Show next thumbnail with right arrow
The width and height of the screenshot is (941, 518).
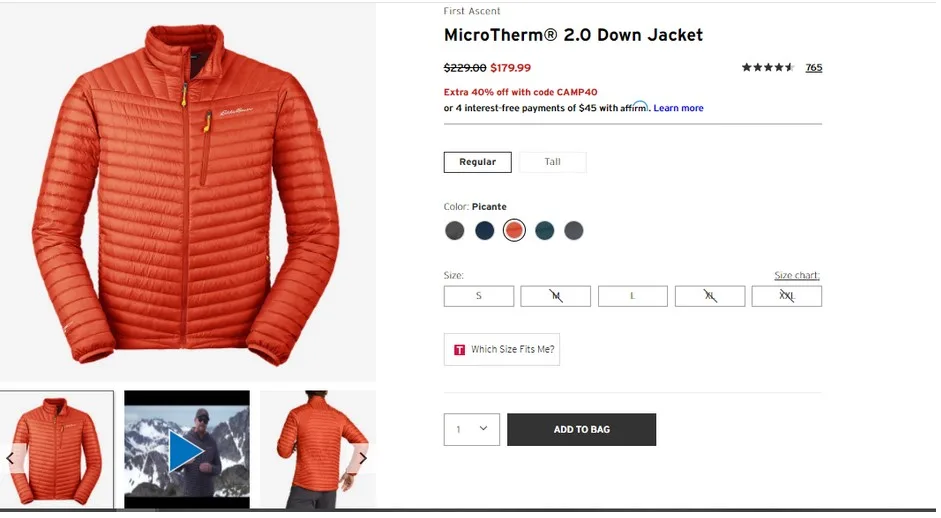[362, 459]
